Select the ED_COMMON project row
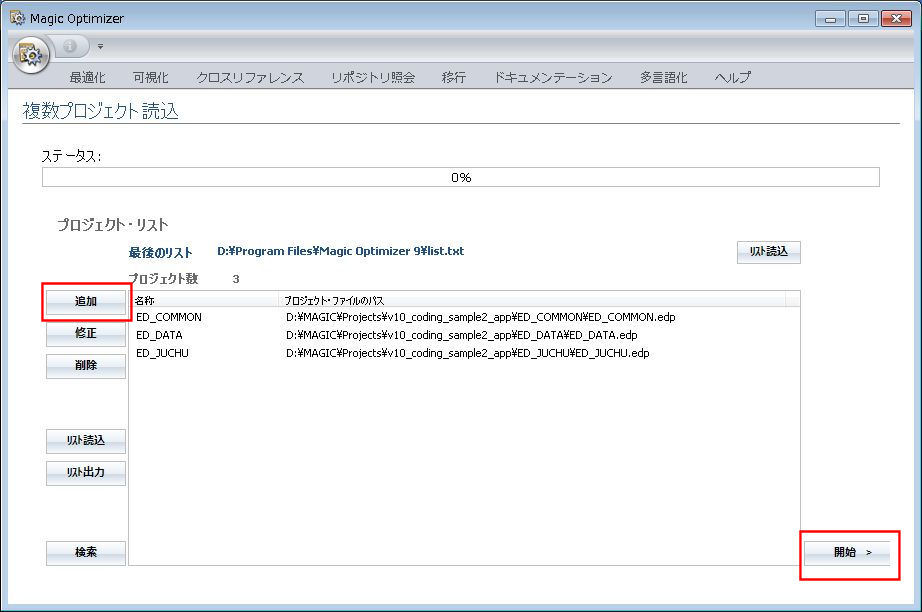The width and height of the screenshot is (922, 612). point(169,317)
